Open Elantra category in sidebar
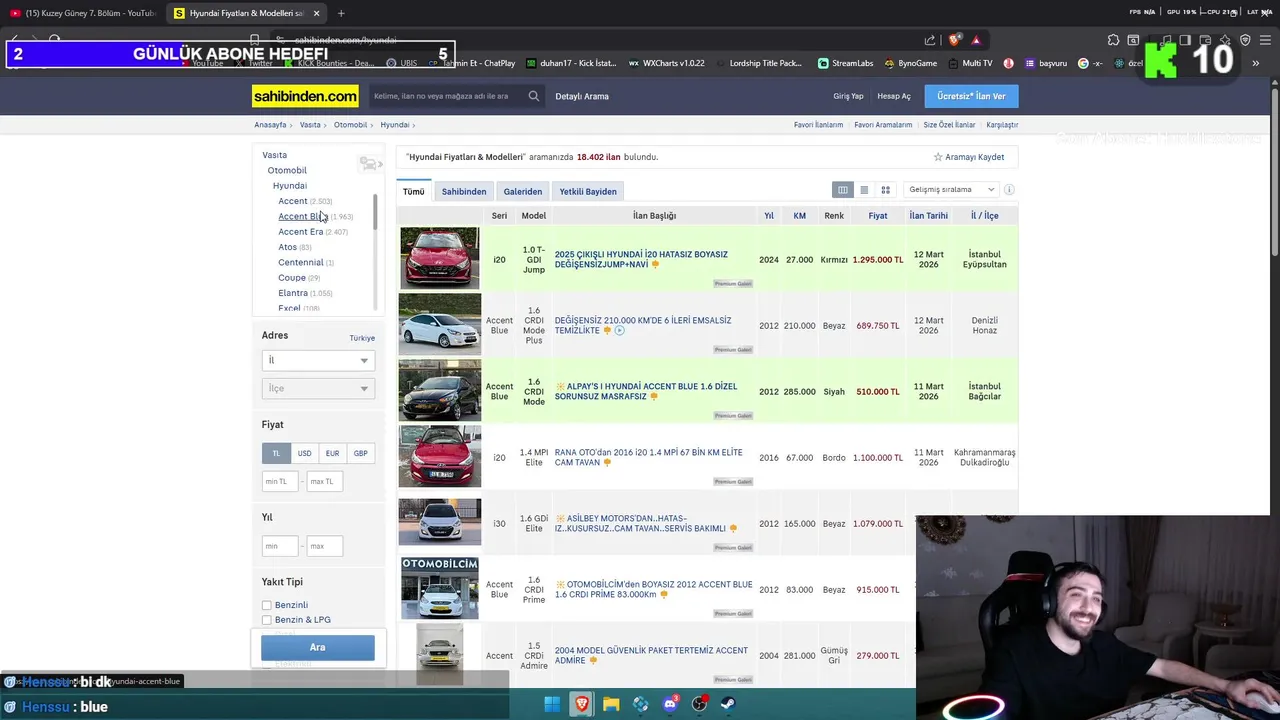 pyautogui.click(x=293, y=293)
